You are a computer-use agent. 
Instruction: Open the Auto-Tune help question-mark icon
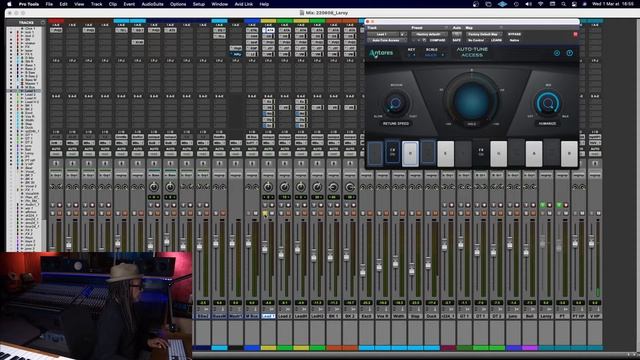569,53
